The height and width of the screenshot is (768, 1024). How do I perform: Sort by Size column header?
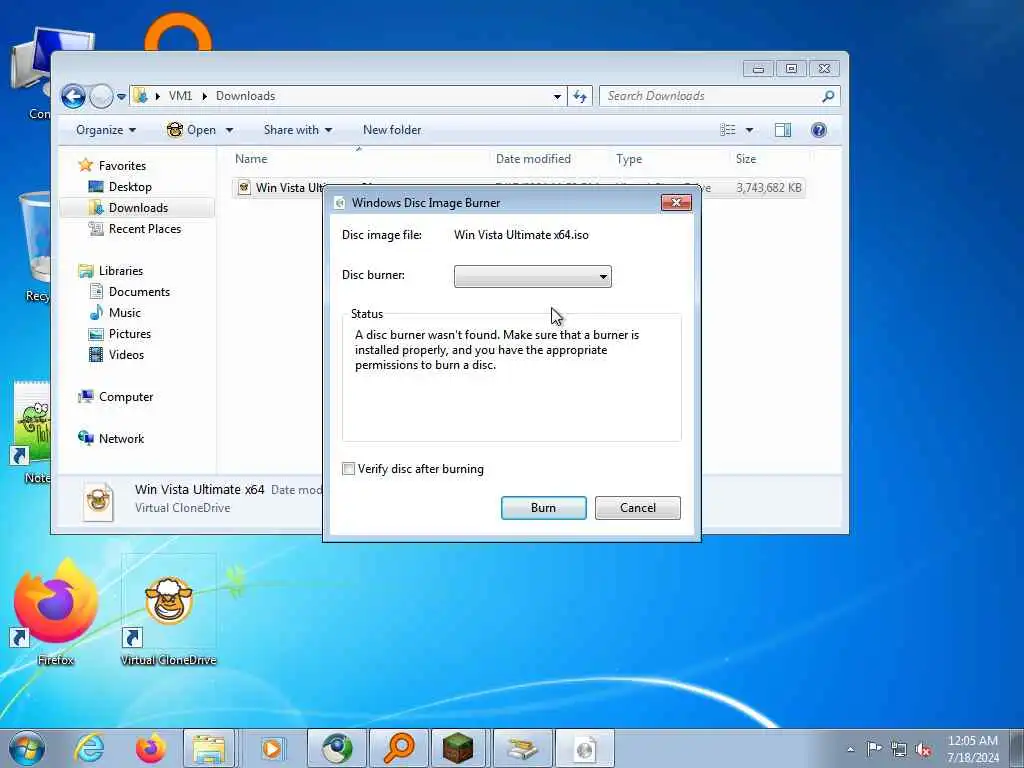pyautogui.click(x=746, y=159)
